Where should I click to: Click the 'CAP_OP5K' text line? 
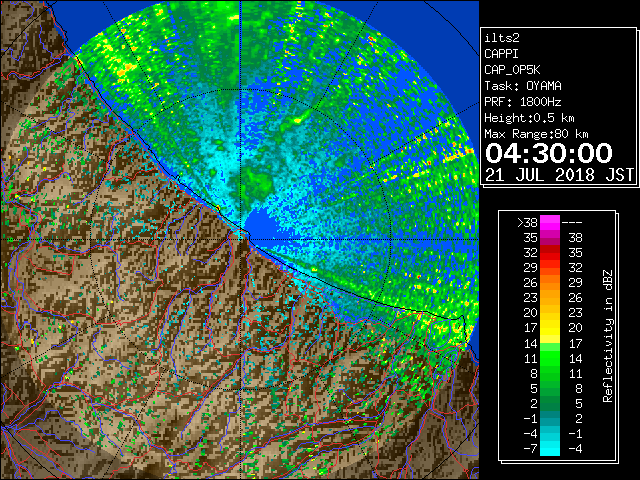[512, 70]
